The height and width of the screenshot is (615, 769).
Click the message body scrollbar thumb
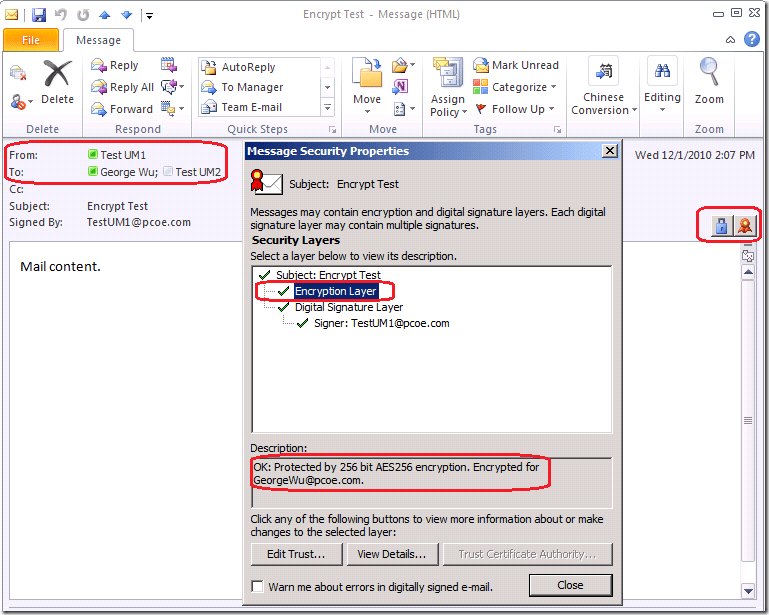[748, 420]
